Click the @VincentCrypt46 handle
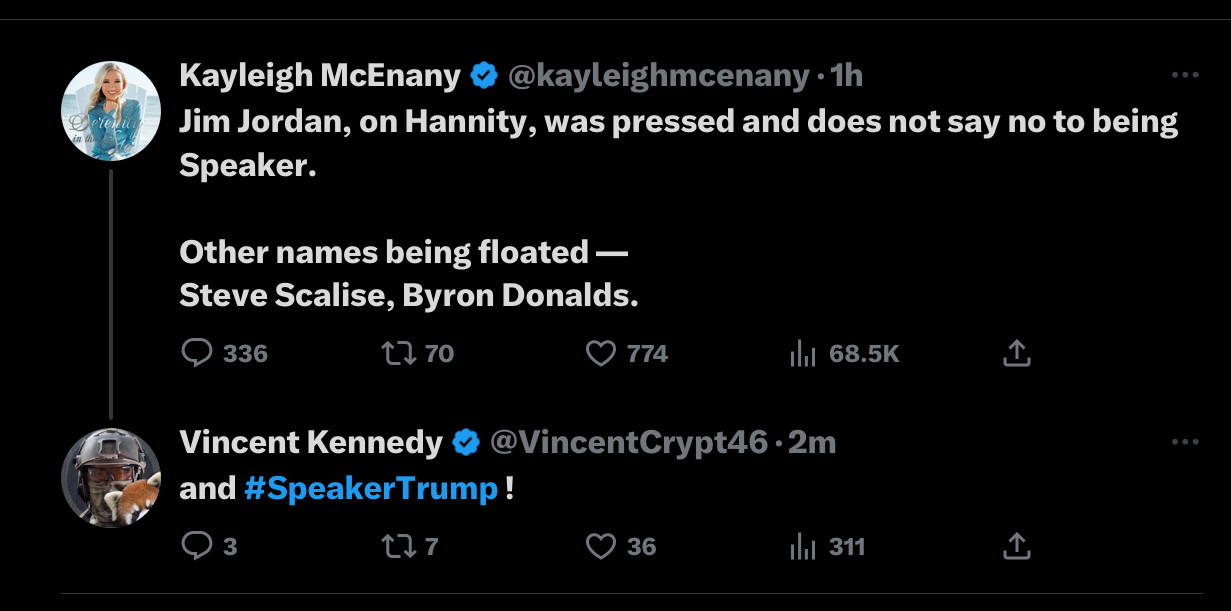The image size is (1231, 611). (628, 442)
